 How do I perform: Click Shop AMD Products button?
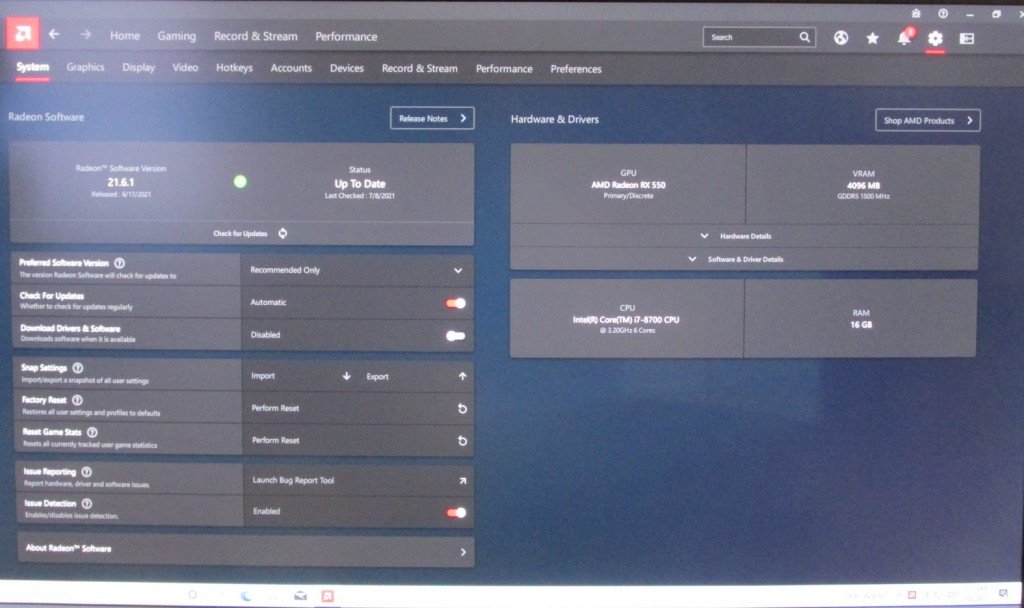[x=927, y=120]
